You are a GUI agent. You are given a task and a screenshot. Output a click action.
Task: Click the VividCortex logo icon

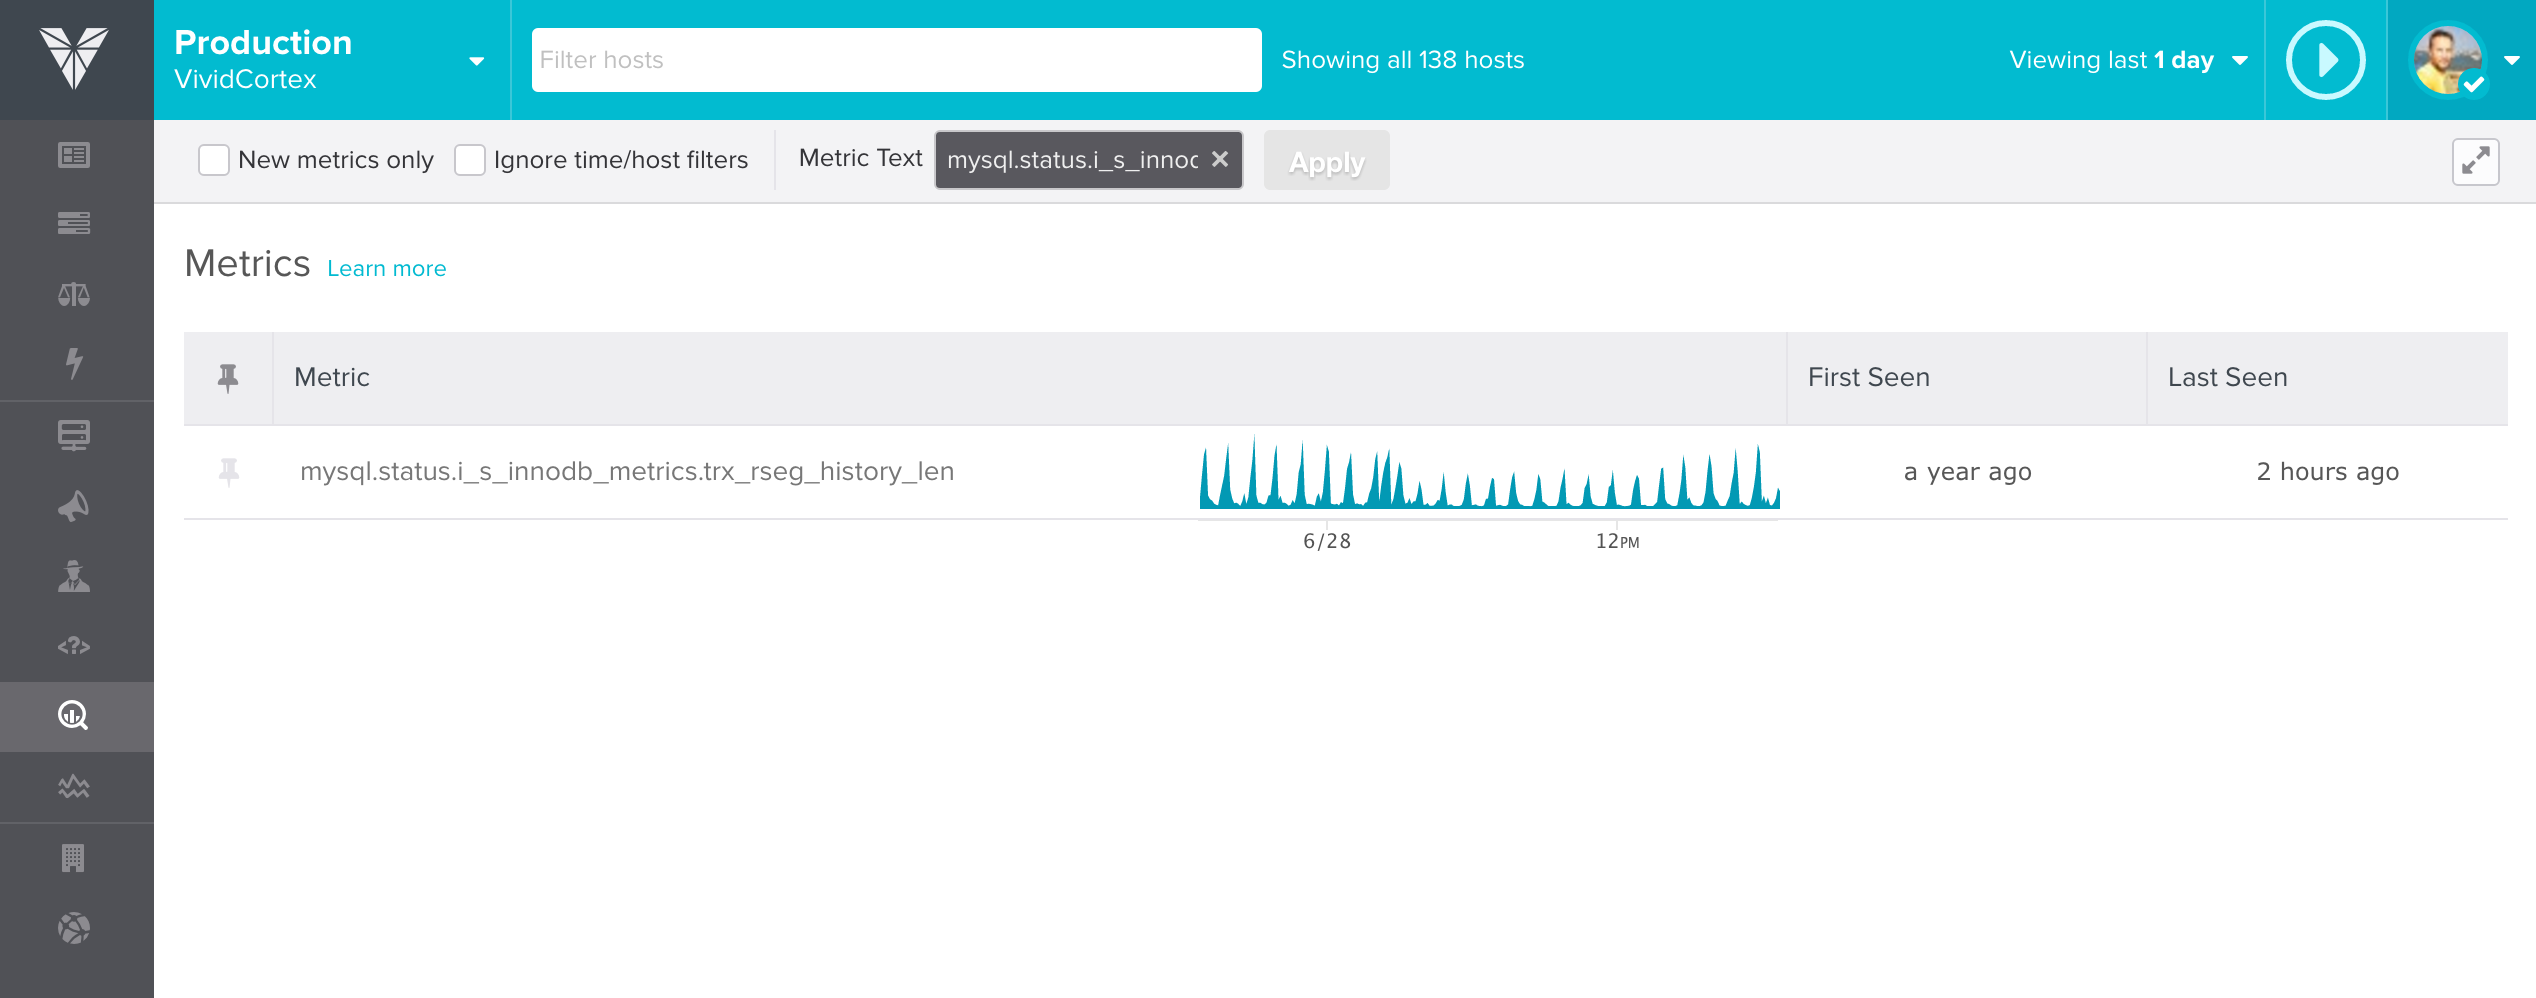point(74,58)
